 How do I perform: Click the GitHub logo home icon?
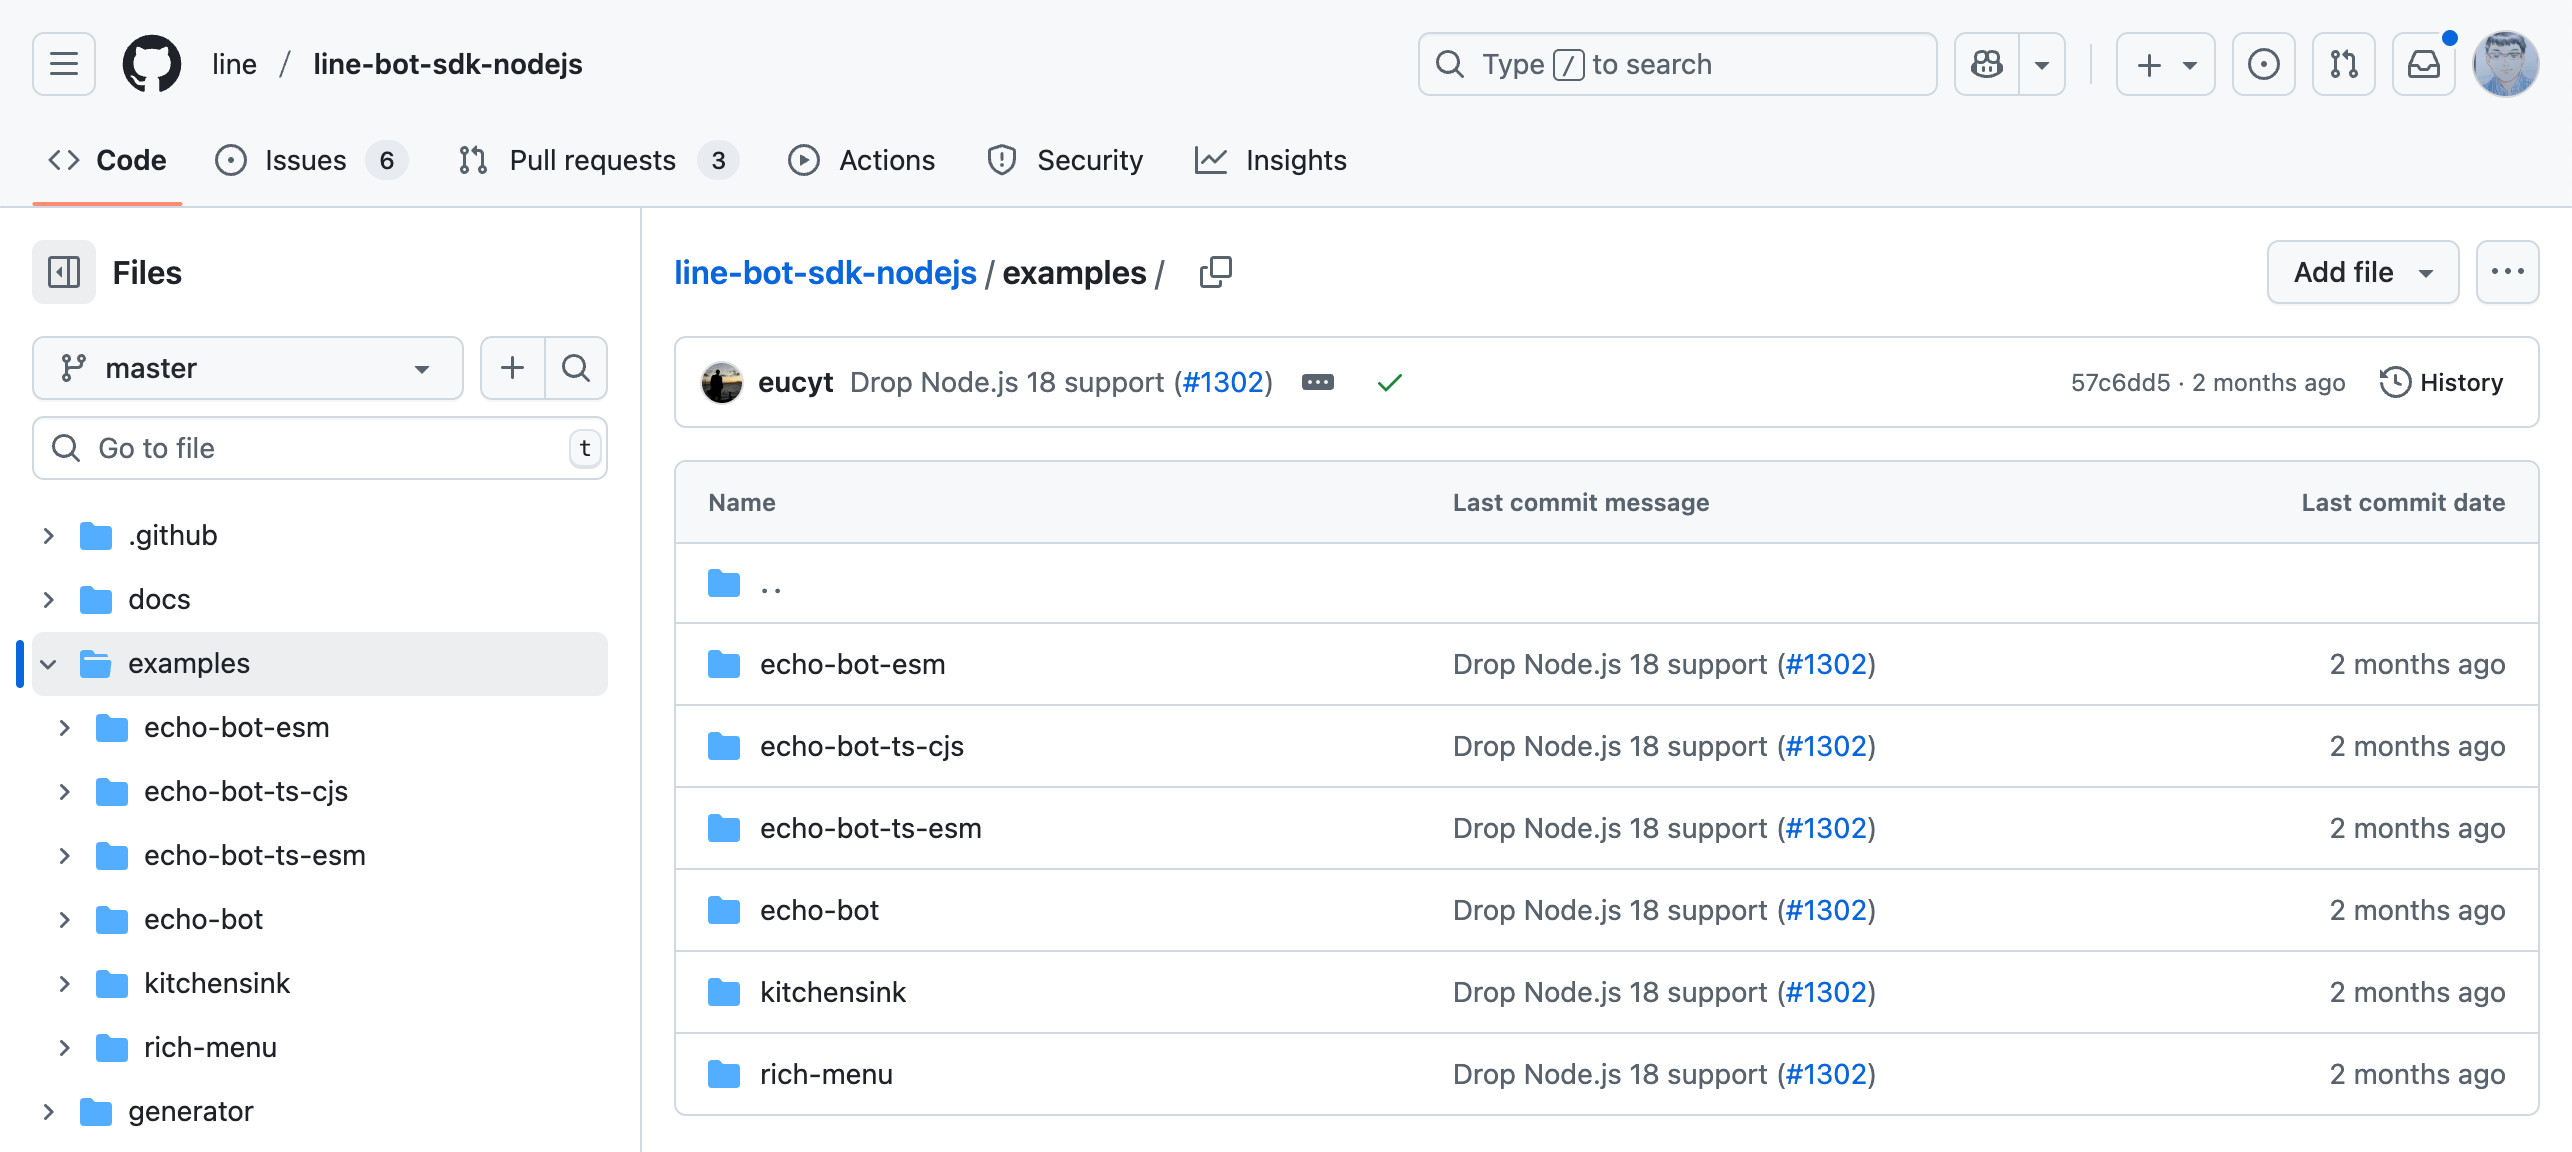click(152, 64)
